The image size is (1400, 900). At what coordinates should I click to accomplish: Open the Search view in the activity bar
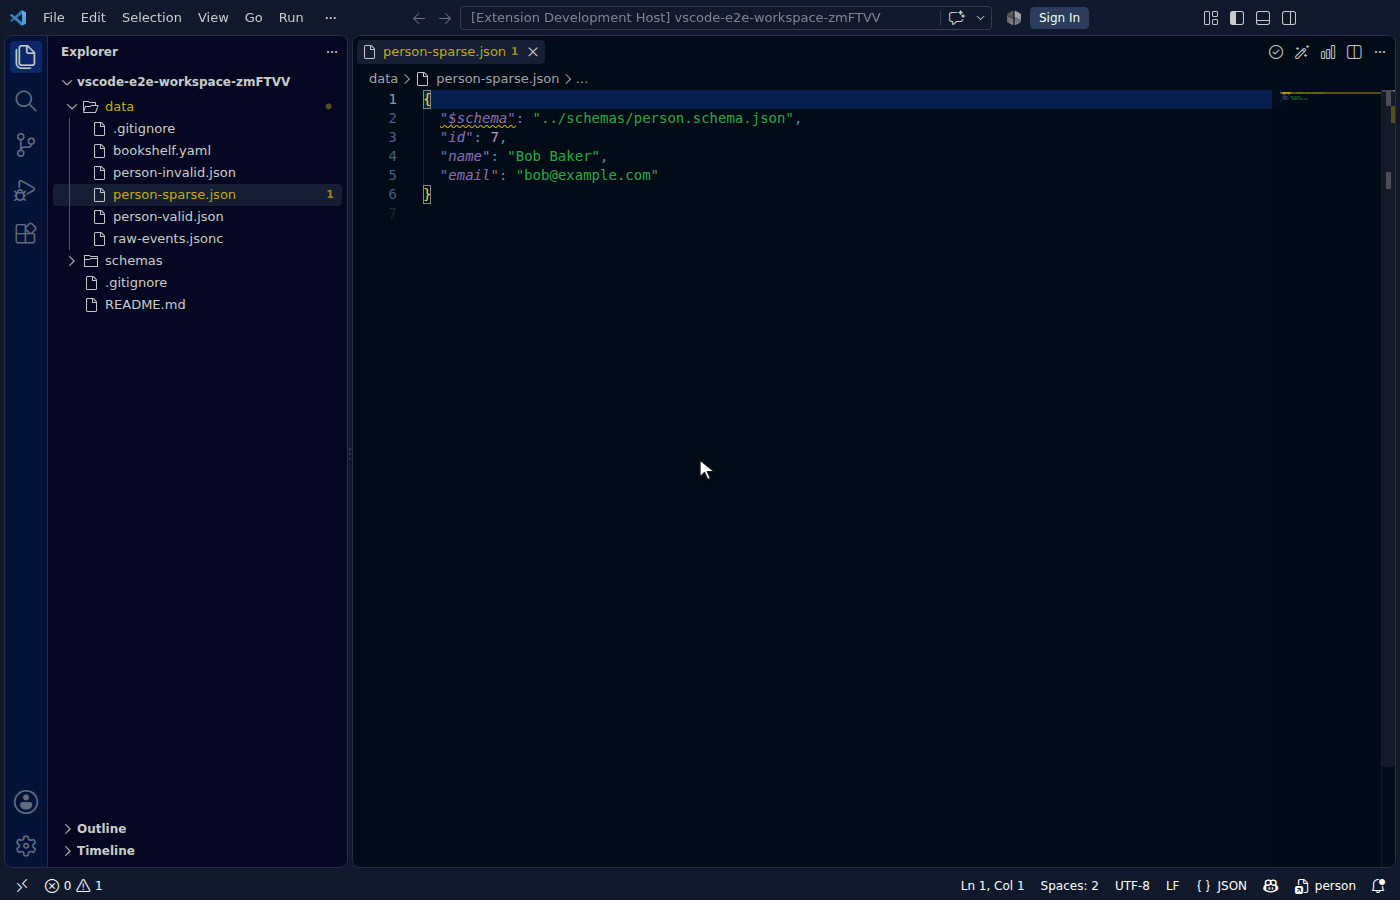[26, 101]
